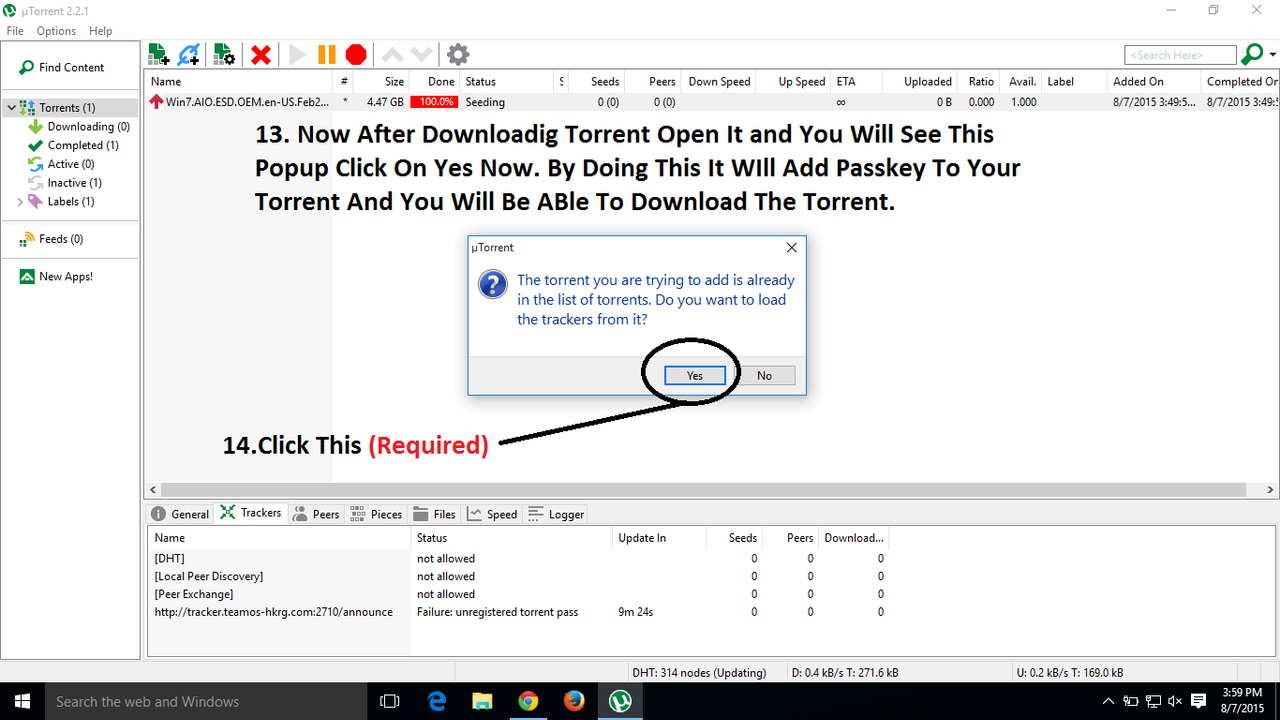
Task: Open the Help menu
Action: click(x=100, y=31)
